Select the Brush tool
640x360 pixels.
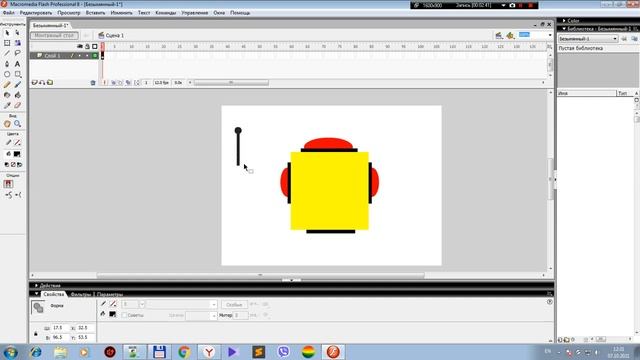pos(18,84)
